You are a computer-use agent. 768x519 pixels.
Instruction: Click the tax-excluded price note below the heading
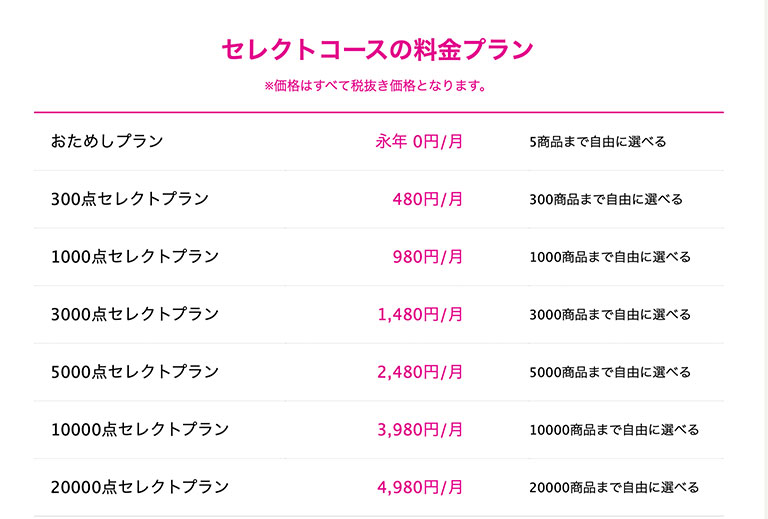pyautogui.click(x=376, y=86)
